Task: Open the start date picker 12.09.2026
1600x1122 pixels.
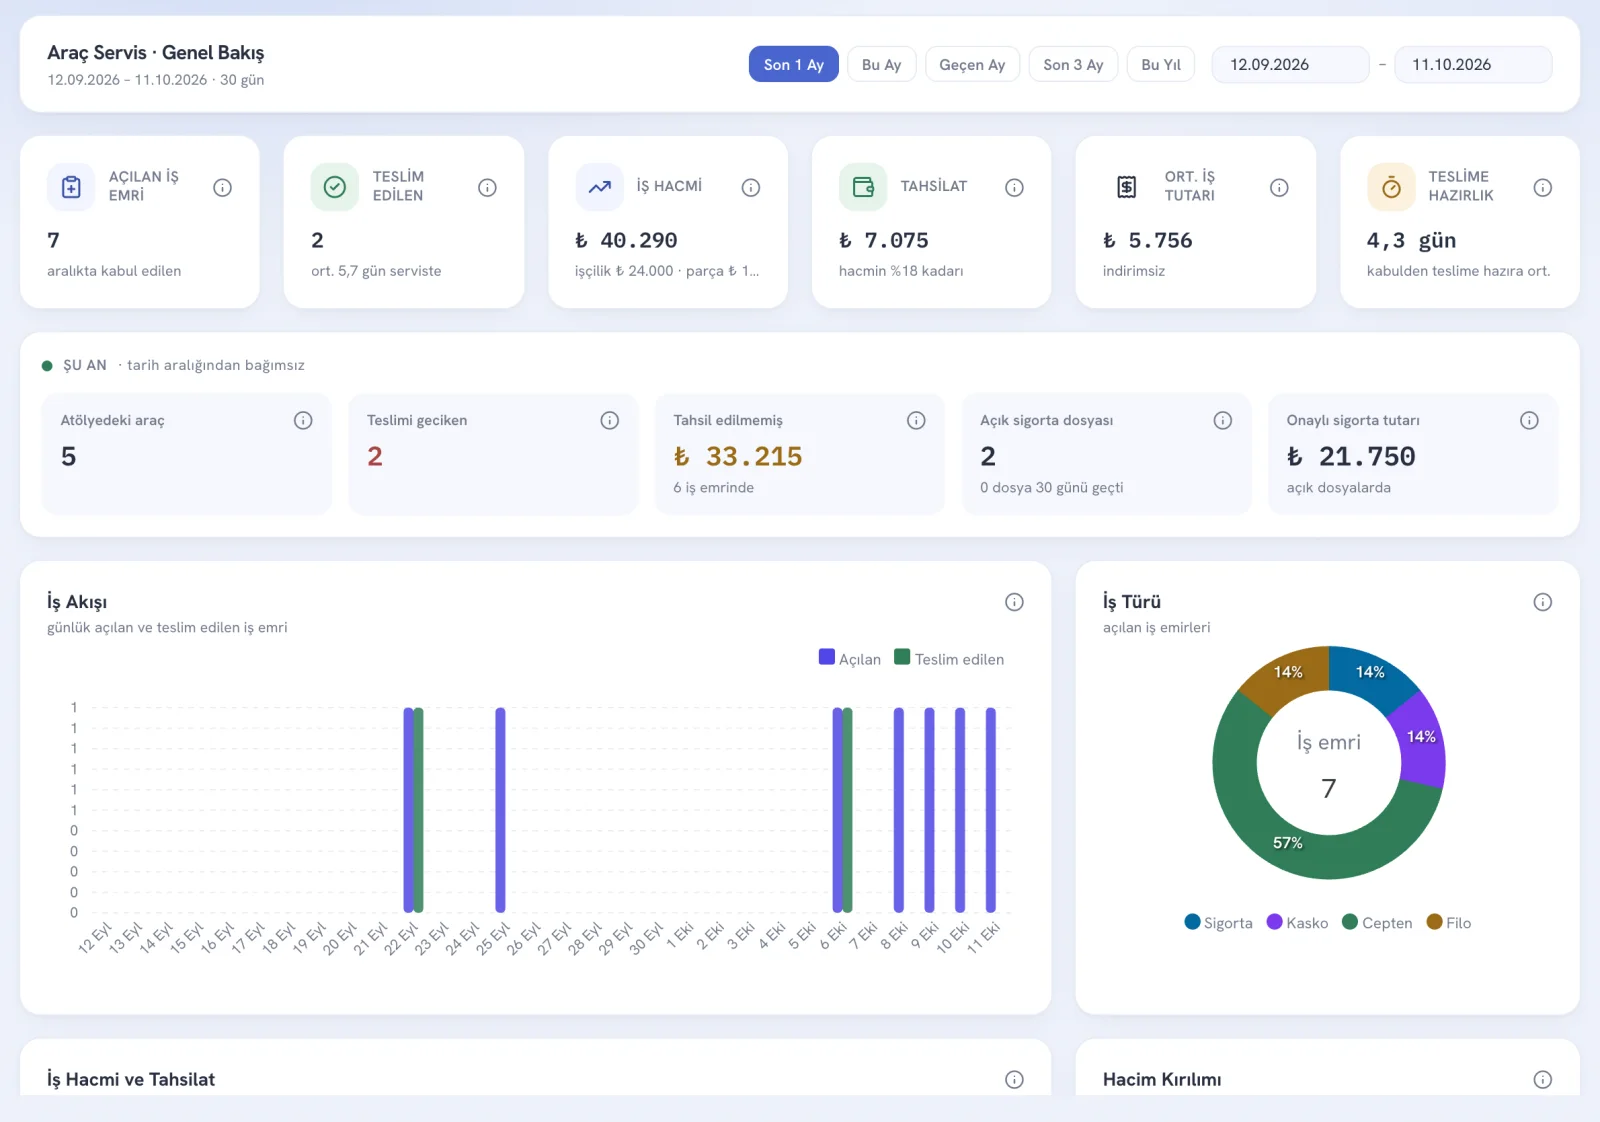Action: point(1290,64)
